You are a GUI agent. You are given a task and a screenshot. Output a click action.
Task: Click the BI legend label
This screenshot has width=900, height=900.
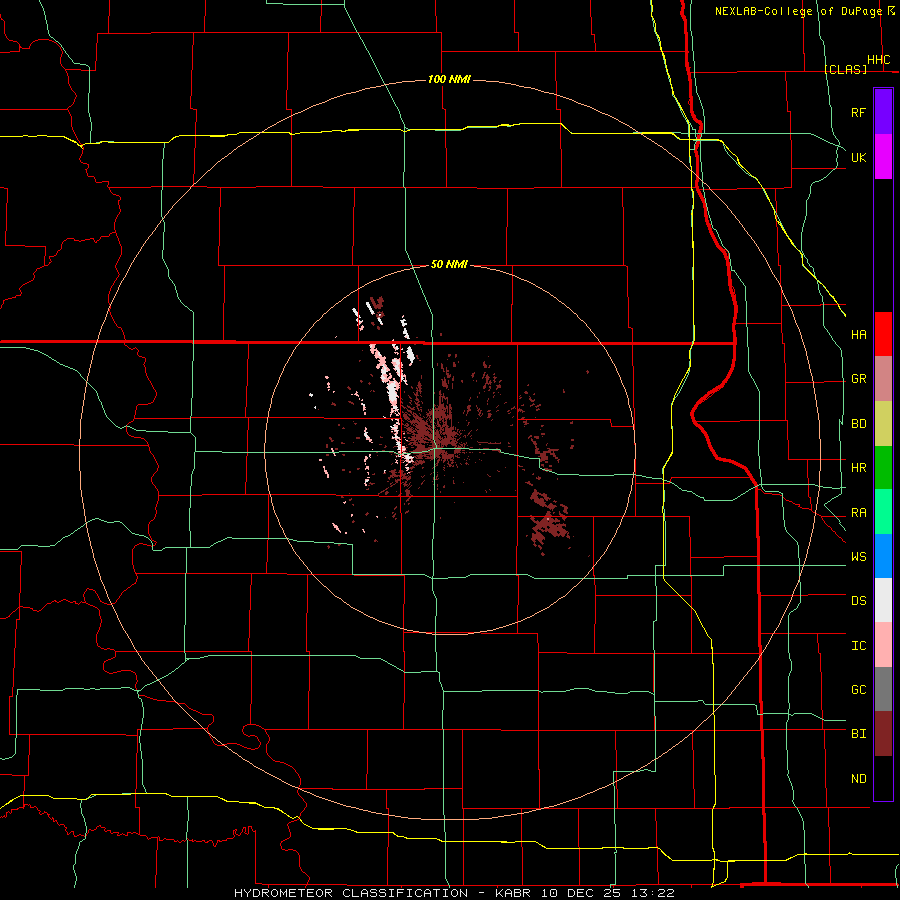[x=858, y=734]
